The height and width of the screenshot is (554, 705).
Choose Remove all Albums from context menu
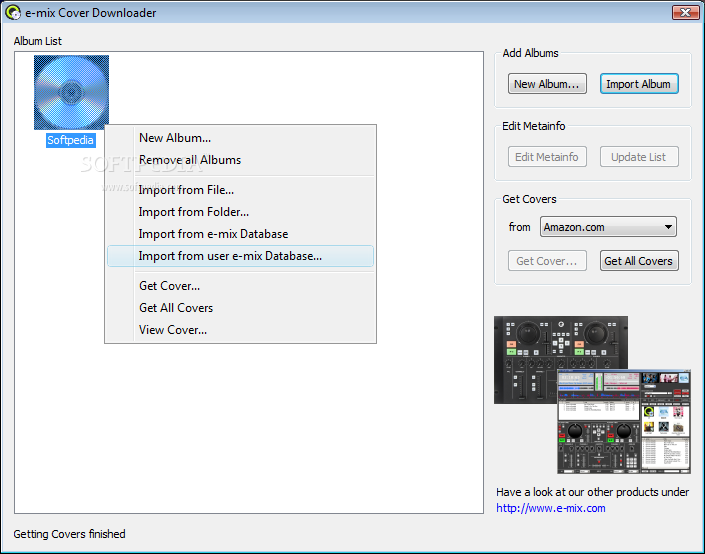(240, 160)
